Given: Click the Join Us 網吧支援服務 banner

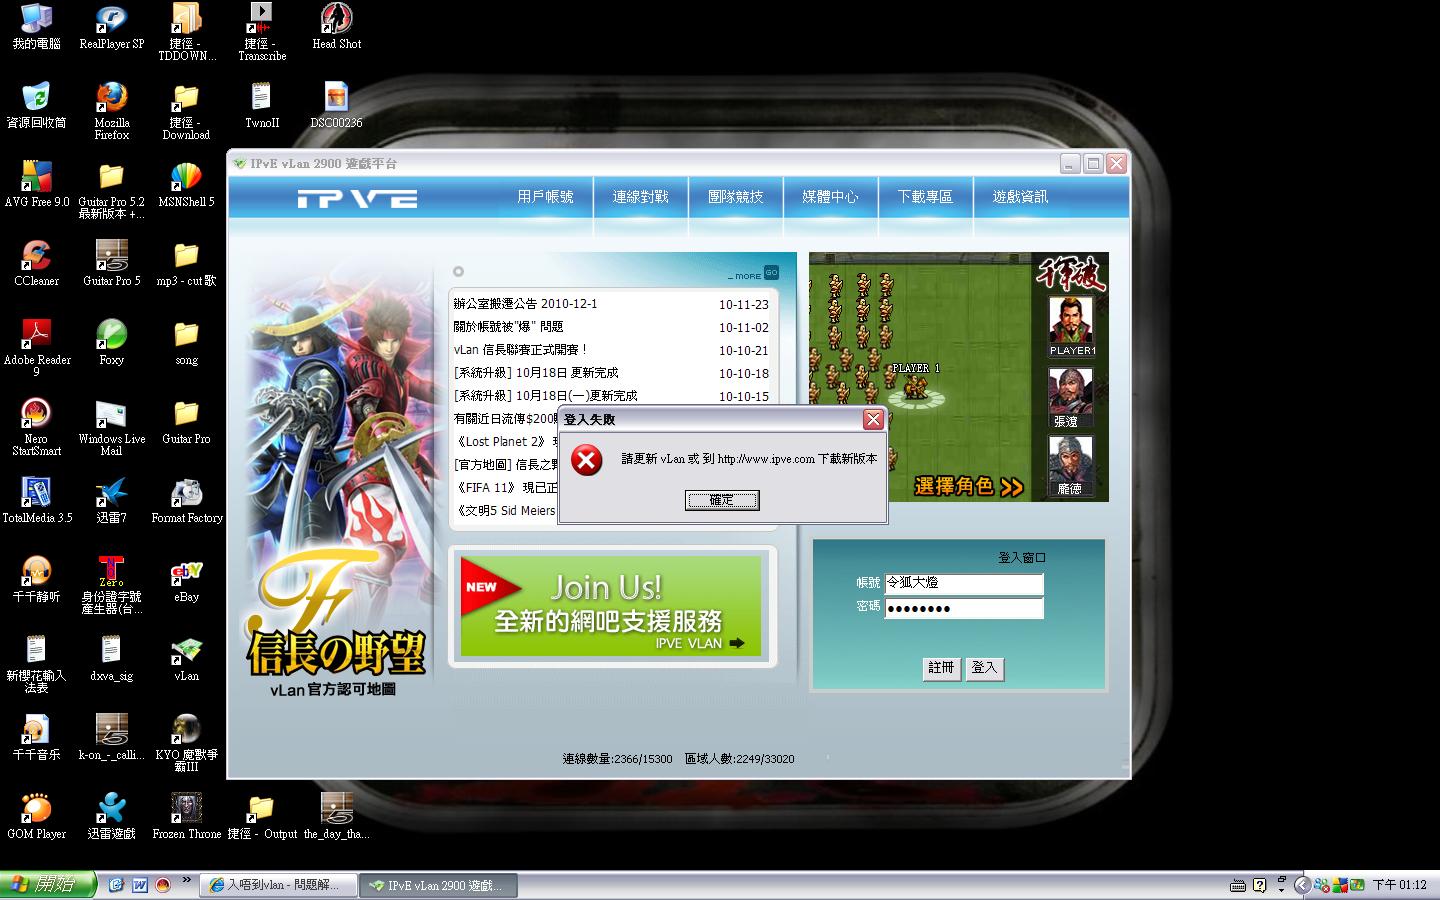Looking at the screenshot, I should click(611, 606).
